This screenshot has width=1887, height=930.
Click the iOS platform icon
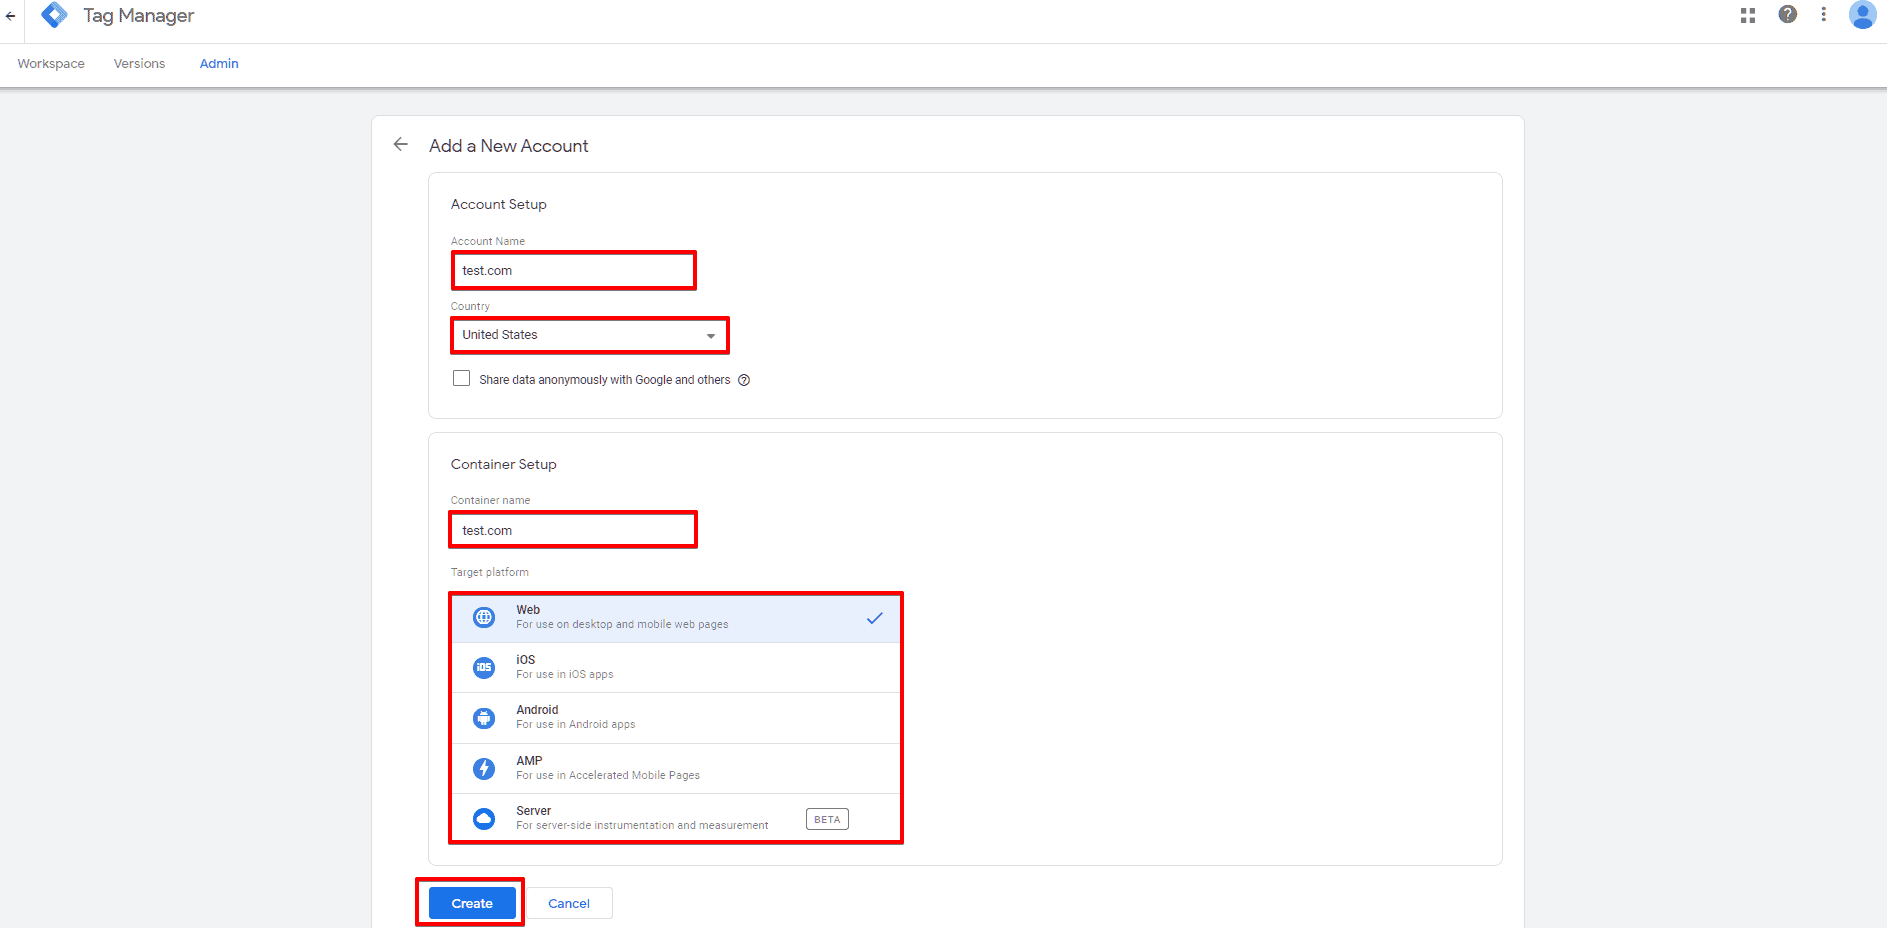coord(484,667)
